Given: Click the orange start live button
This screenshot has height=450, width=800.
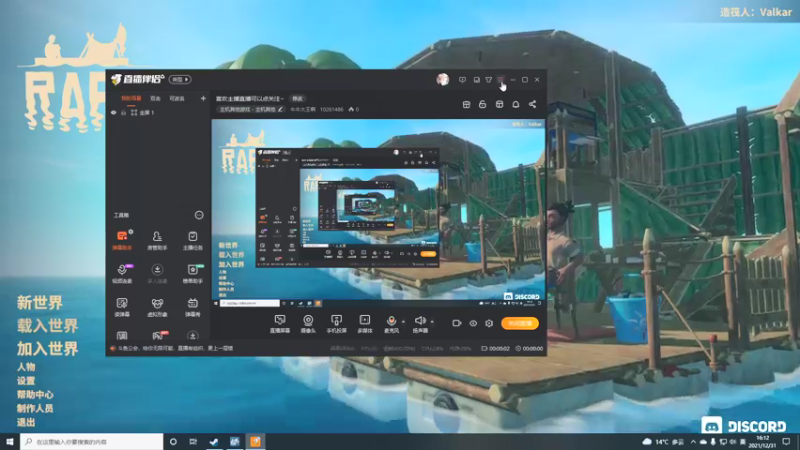Looking at the screenshot, I should 519,323.
